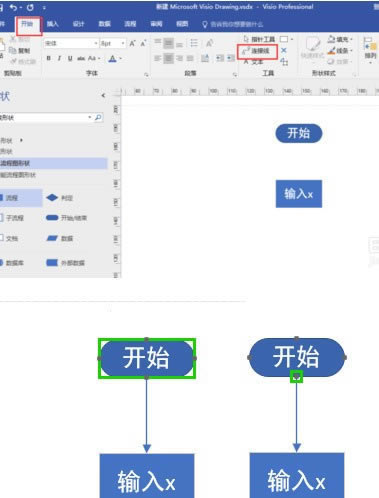Click the Justify paragraph icon
The image size is (379, 498).
(190, 58)
